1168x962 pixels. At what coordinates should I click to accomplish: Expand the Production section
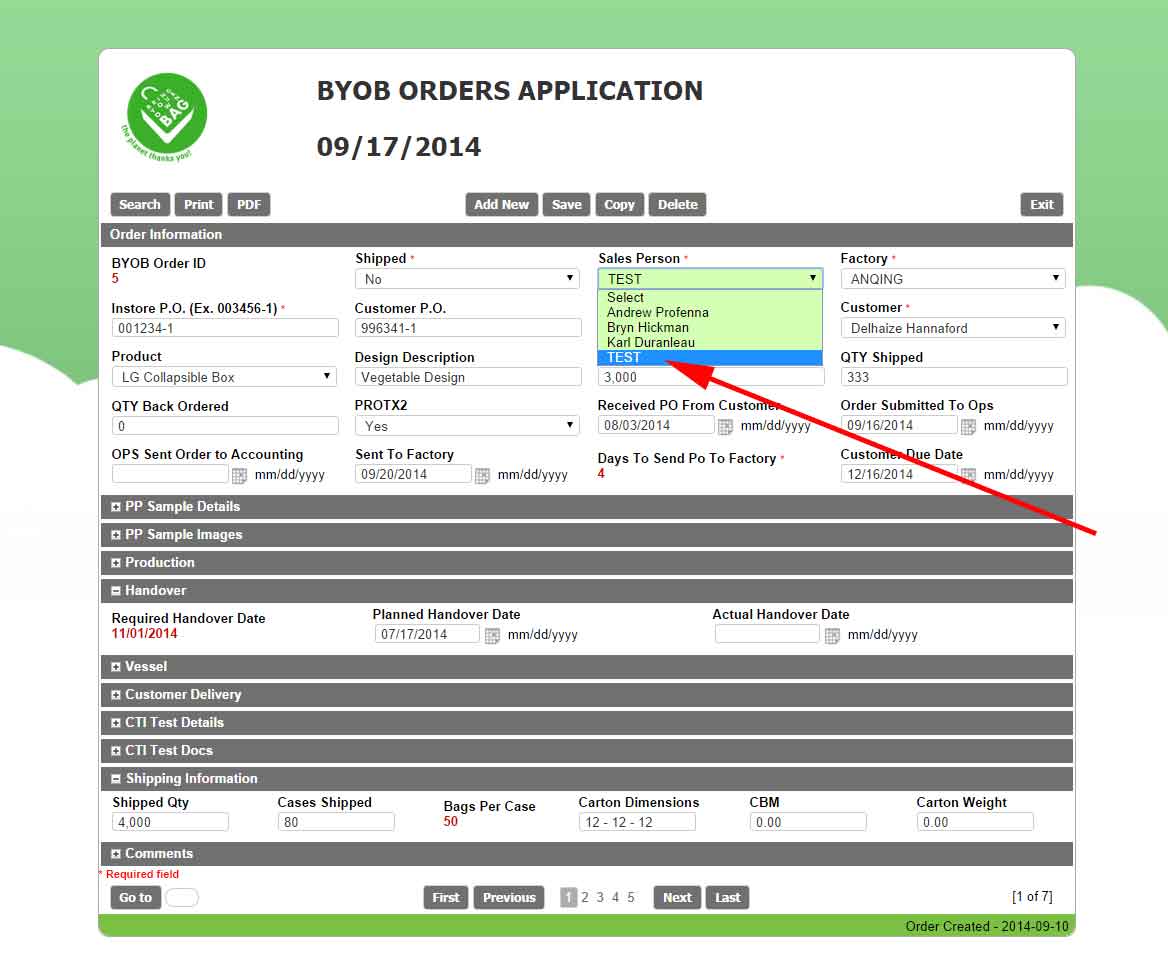[x=115, y=563]
